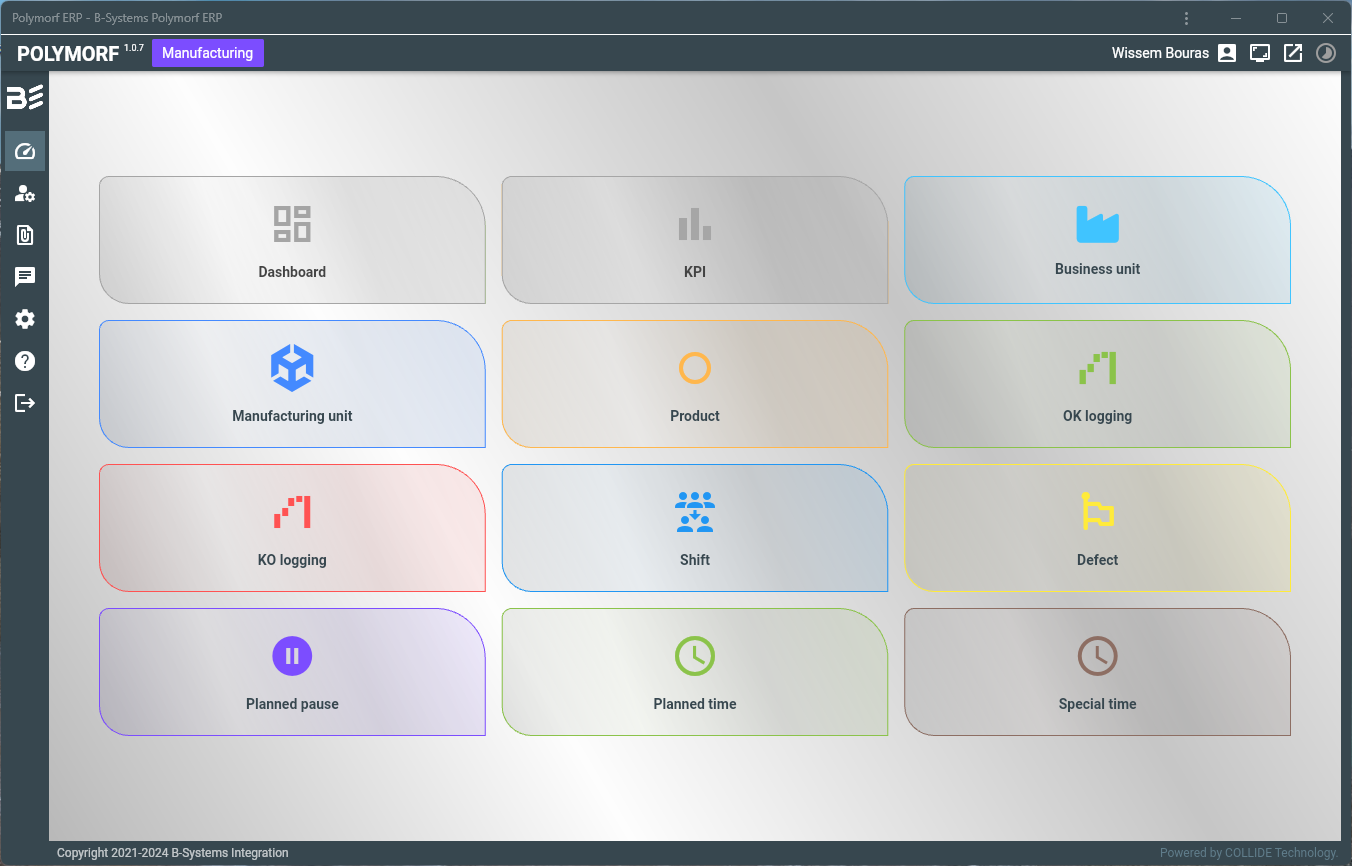
Task: Open the documents attachment sidebar icon
Action: tap(25, 236)
